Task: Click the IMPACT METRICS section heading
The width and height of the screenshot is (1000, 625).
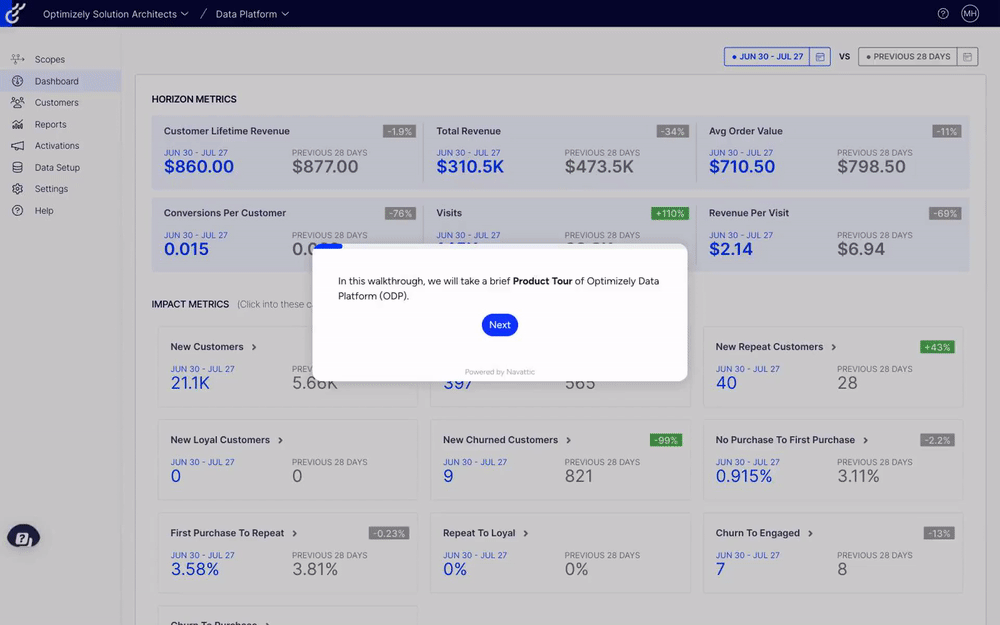Action: click(190, 304)
